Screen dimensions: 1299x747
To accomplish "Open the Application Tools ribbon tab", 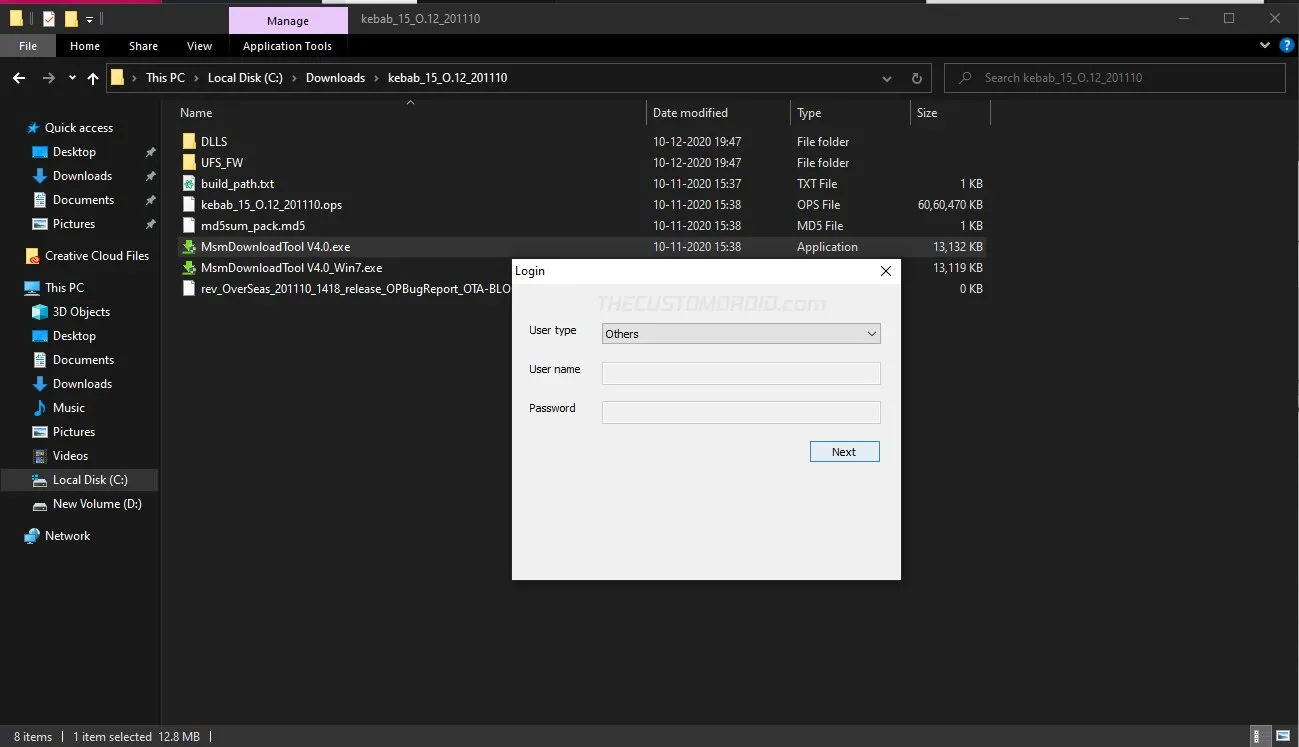I will 288,45.
